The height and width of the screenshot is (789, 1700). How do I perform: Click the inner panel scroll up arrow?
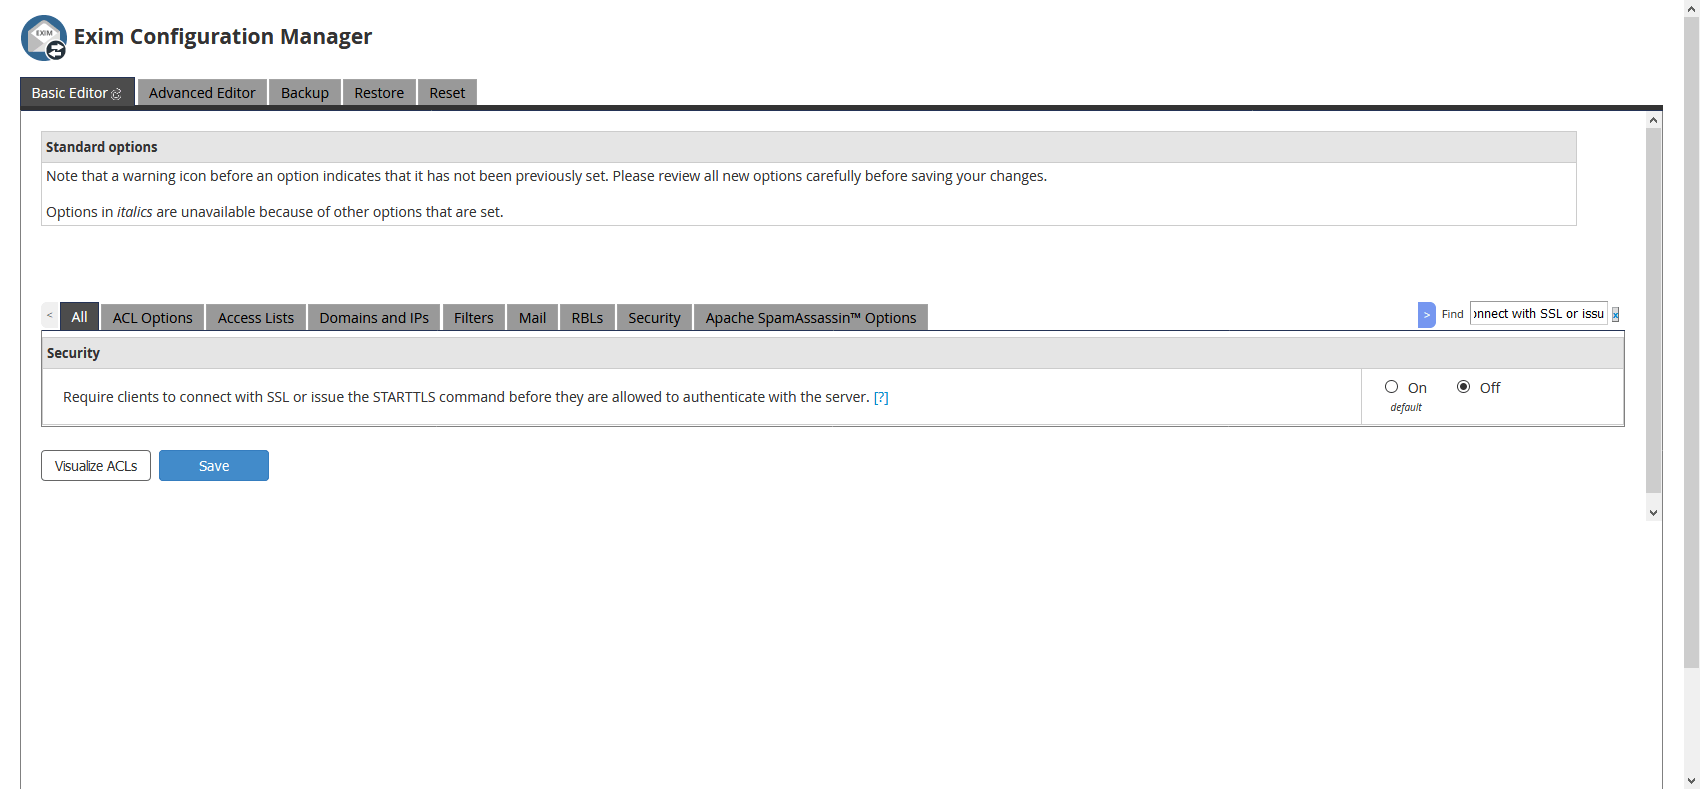pos(1653,120)
